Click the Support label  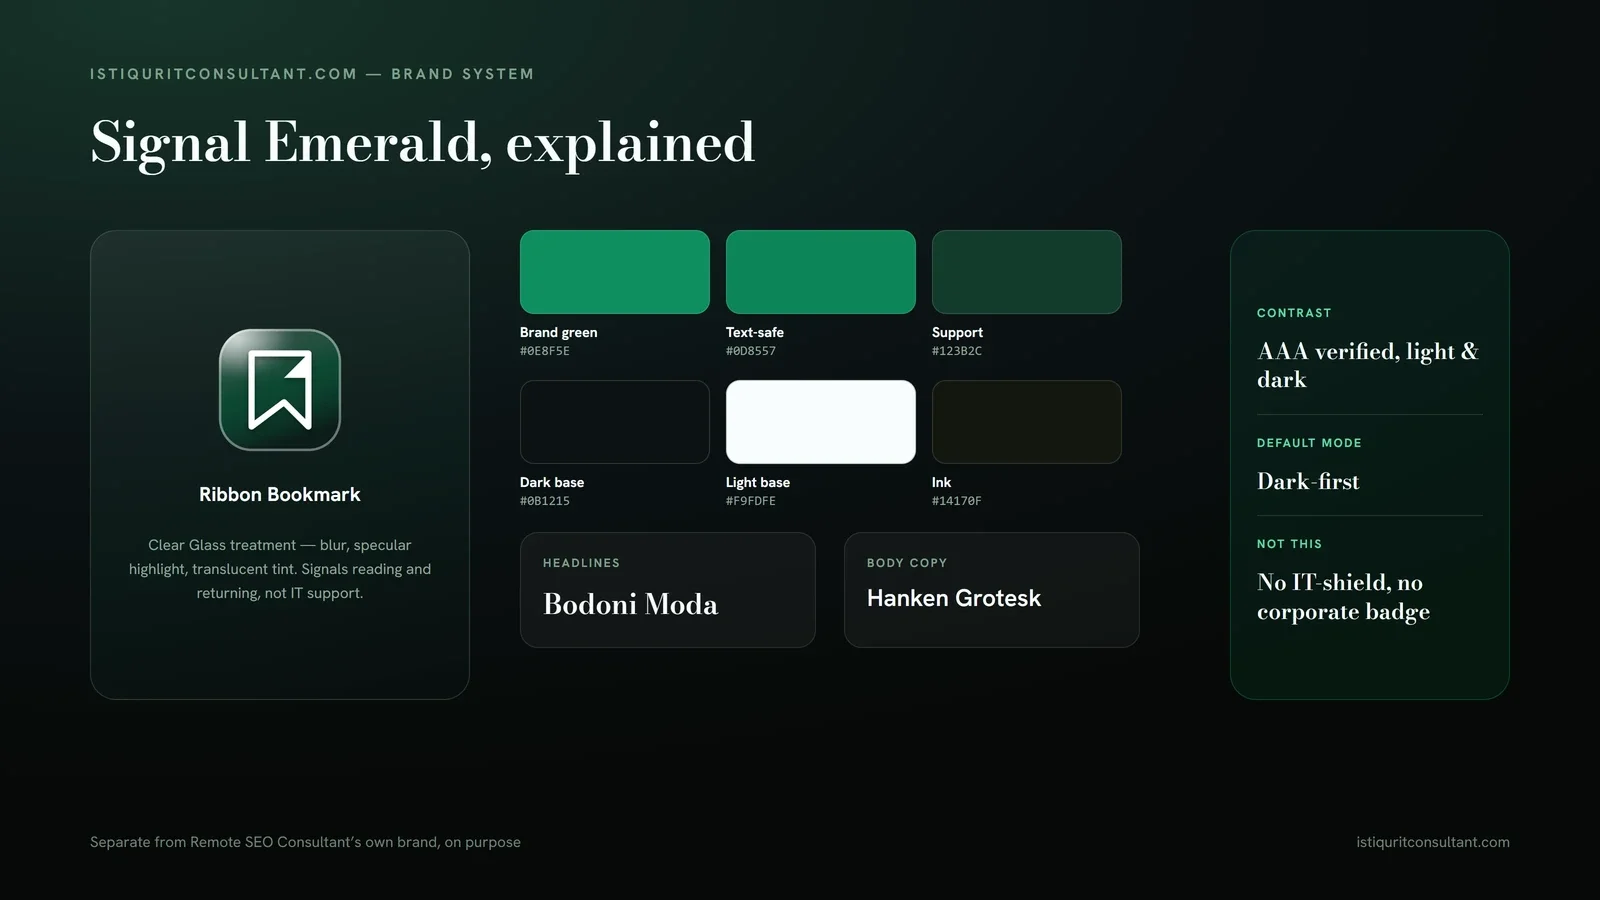click(x=958, y=332)
